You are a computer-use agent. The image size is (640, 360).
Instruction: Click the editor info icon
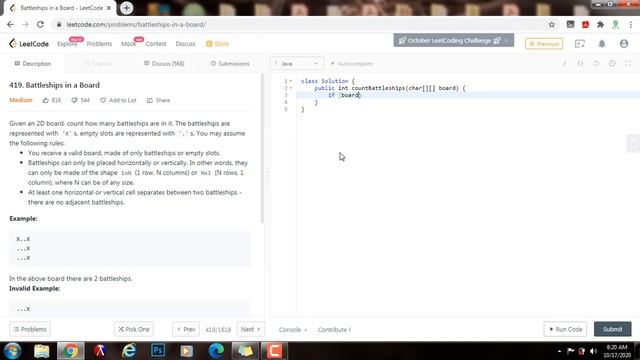click(564, 64)
